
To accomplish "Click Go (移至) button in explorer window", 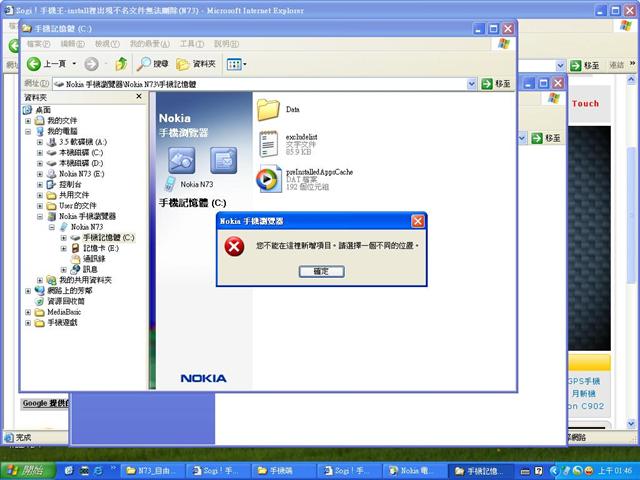I will 496,84.
